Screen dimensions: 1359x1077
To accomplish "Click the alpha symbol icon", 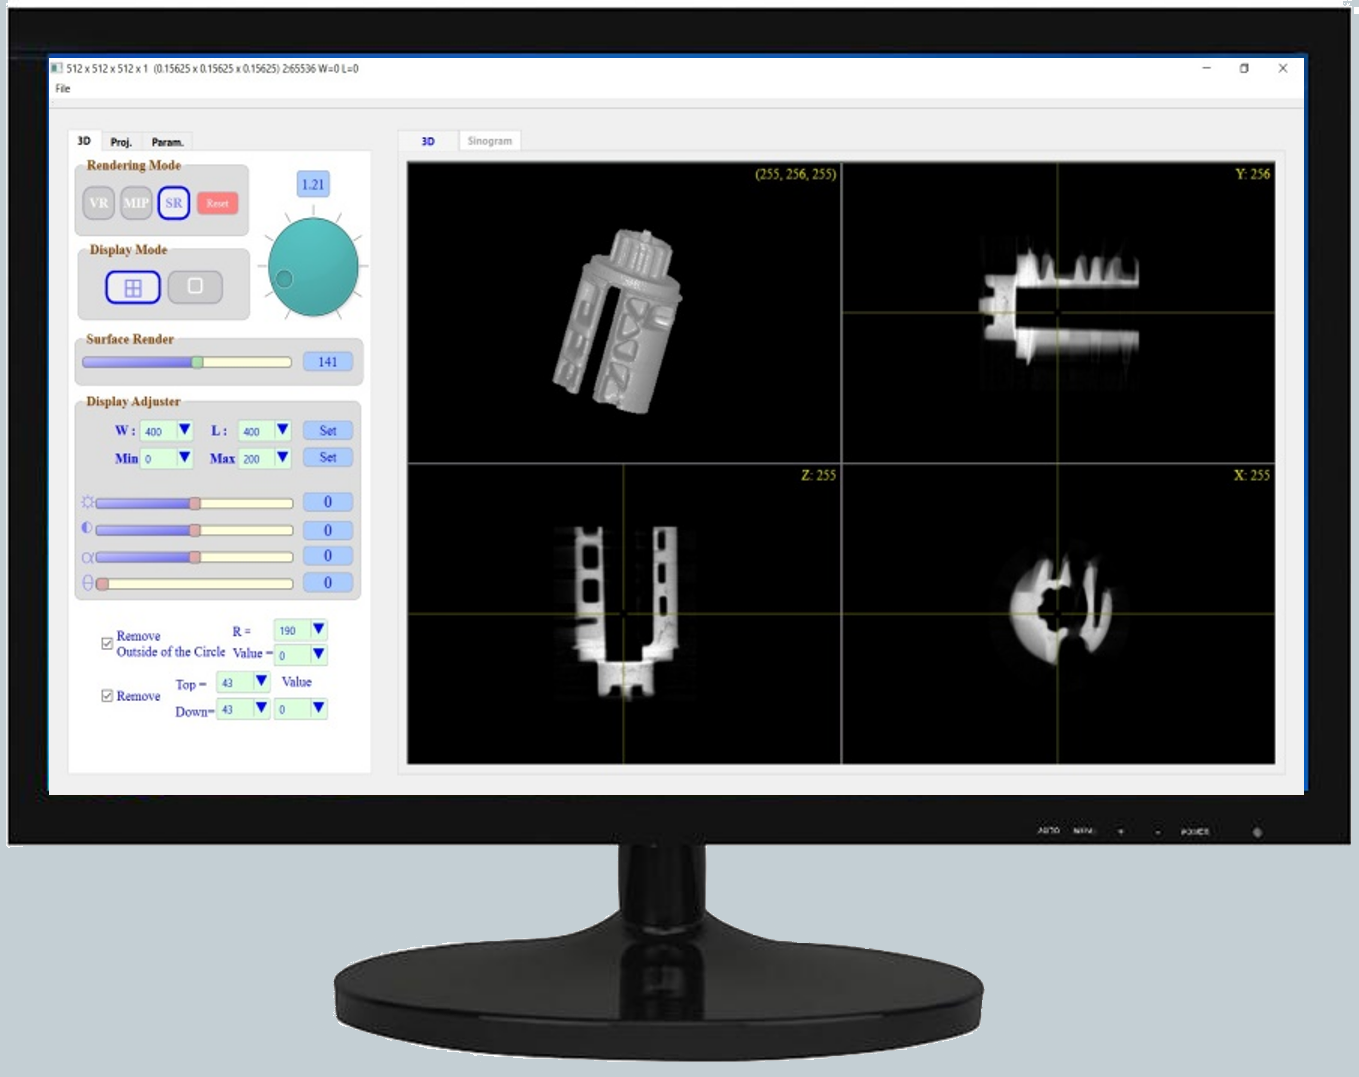I will [88, 557].
